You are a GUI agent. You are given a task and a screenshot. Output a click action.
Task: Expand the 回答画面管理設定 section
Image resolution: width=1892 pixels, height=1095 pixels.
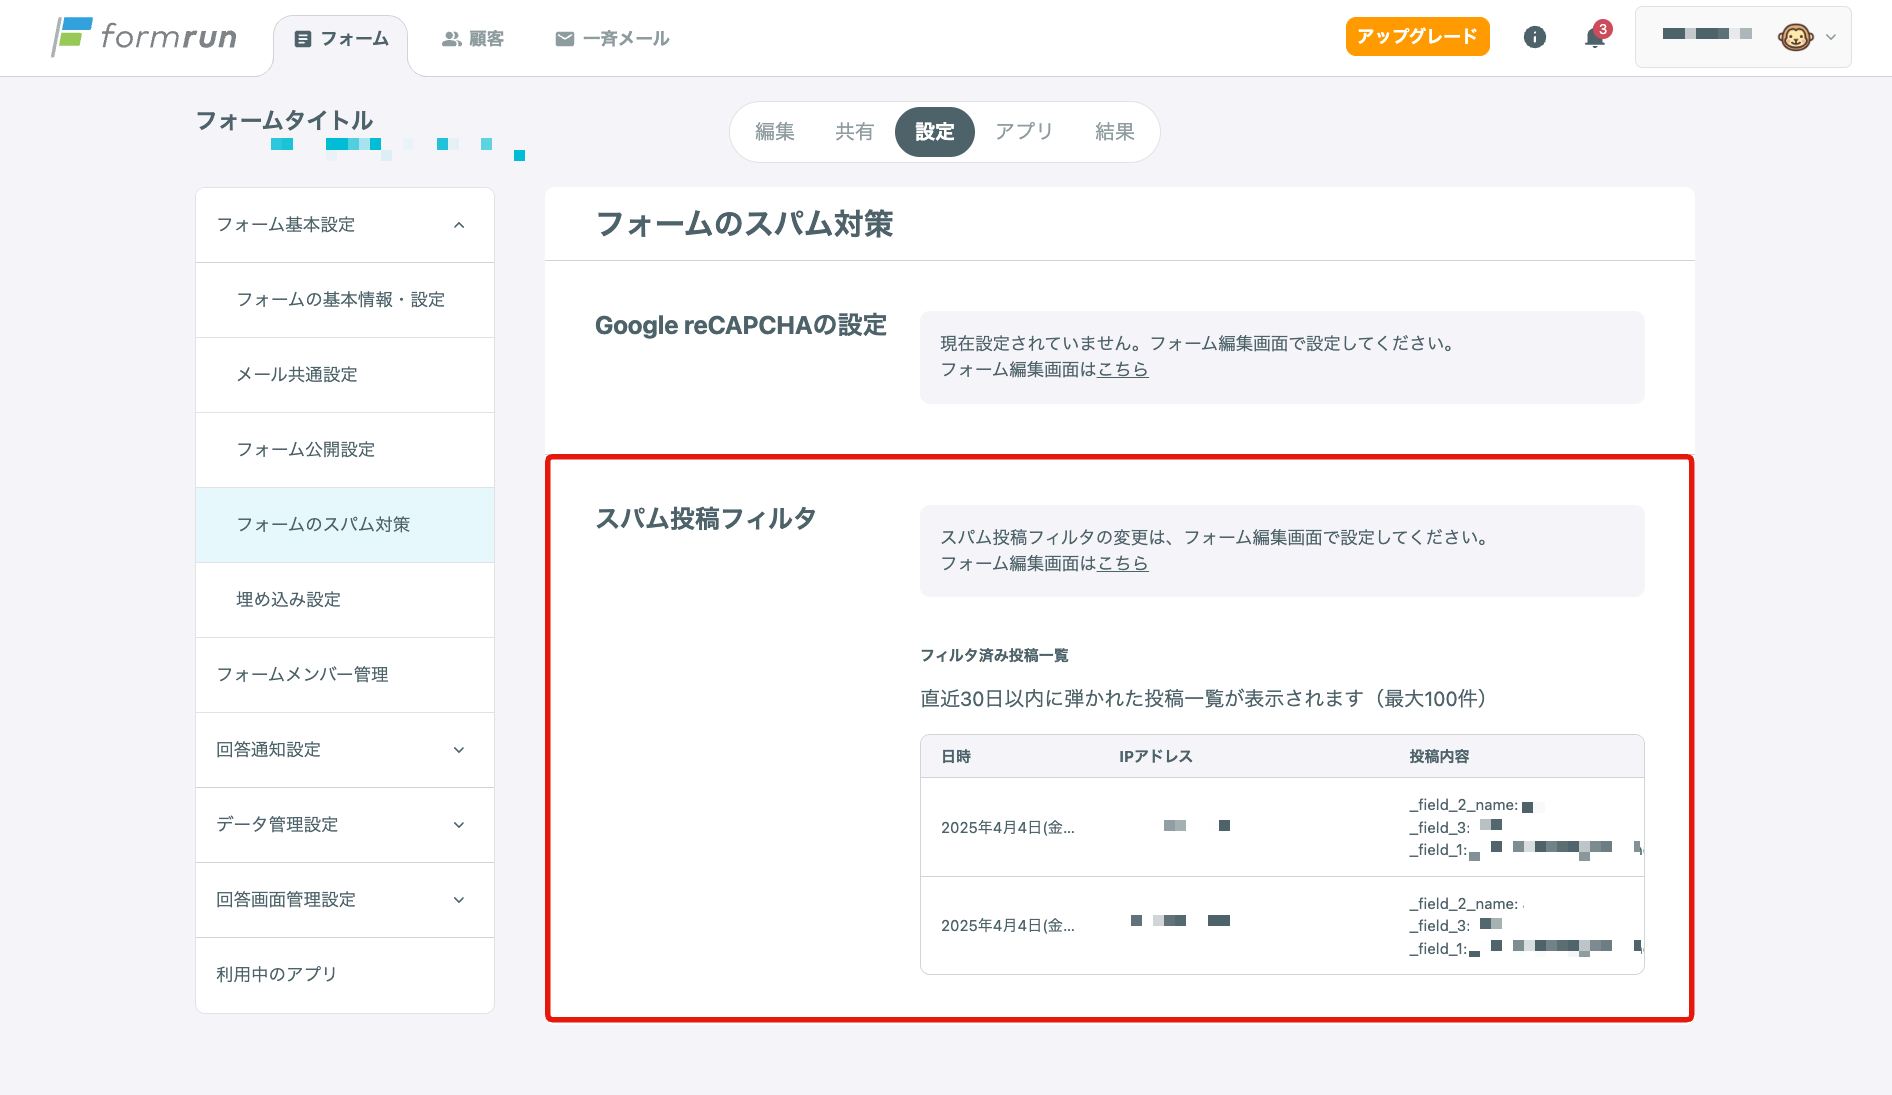click(345, 900)
